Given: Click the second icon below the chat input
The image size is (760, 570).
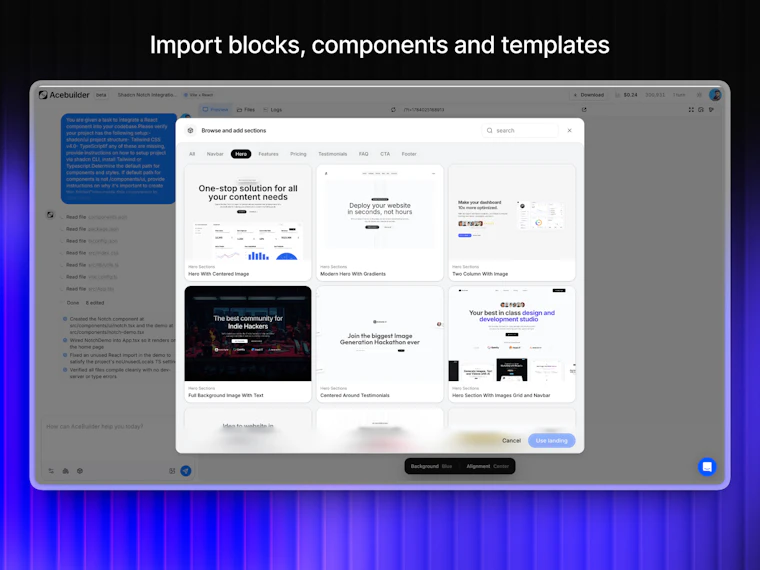Looking at the screenshot, I should point(65,471).
